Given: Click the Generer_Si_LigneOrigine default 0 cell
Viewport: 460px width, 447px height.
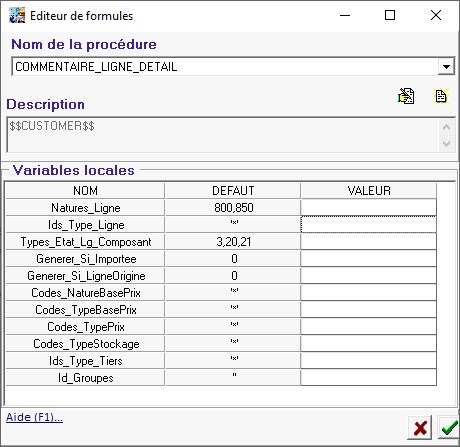Looking at the screenshot, I should tap(233, 276).
